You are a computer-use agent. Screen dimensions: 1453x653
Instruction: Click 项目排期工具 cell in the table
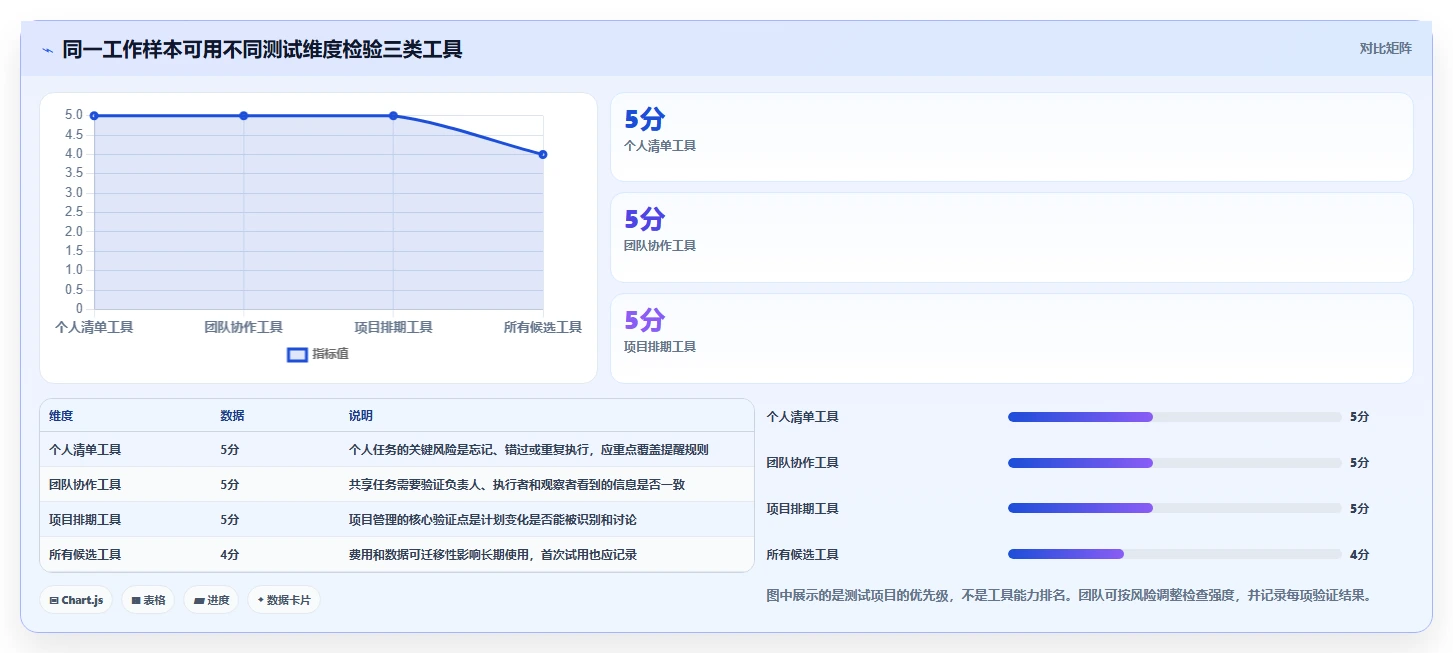click(85, 520)
